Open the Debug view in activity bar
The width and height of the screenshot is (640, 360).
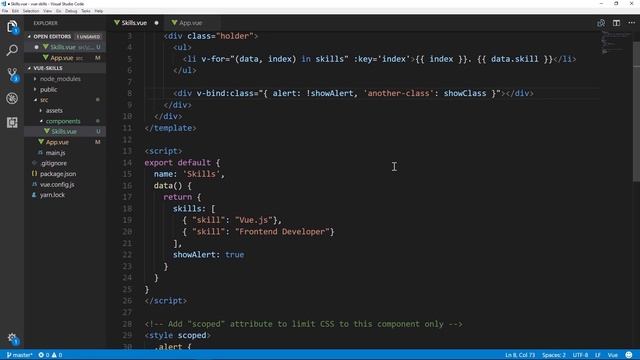(x=12, y=98)
